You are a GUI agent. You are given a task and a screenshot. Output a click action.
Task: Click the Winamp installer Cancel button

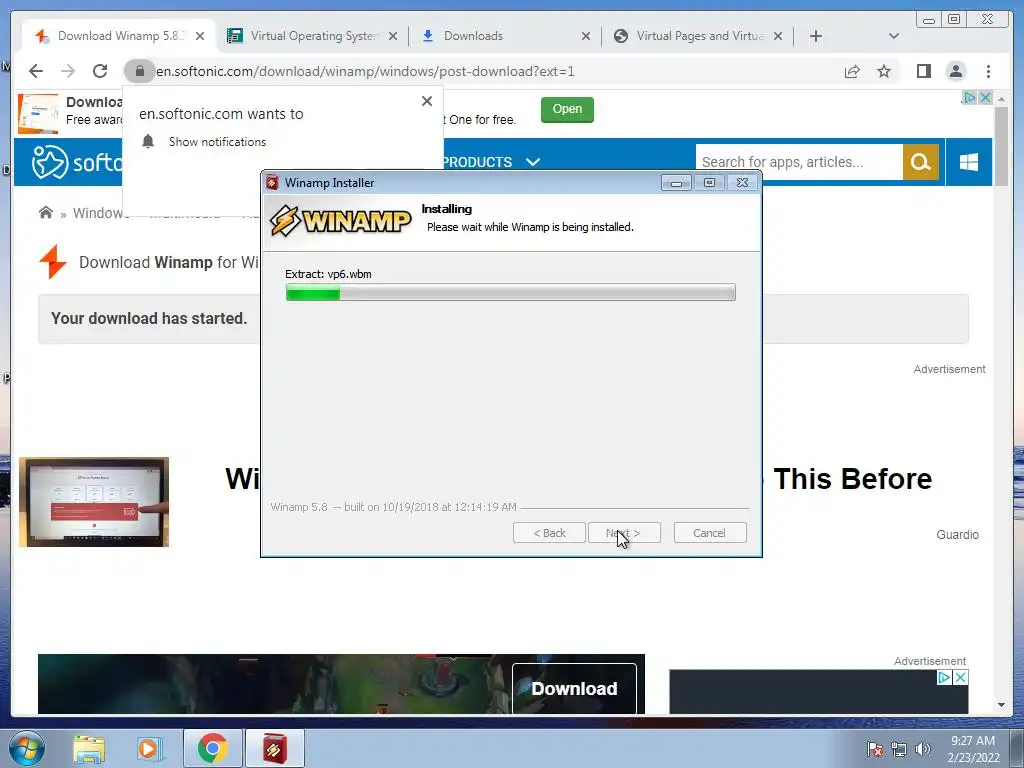tap(710, 533)
